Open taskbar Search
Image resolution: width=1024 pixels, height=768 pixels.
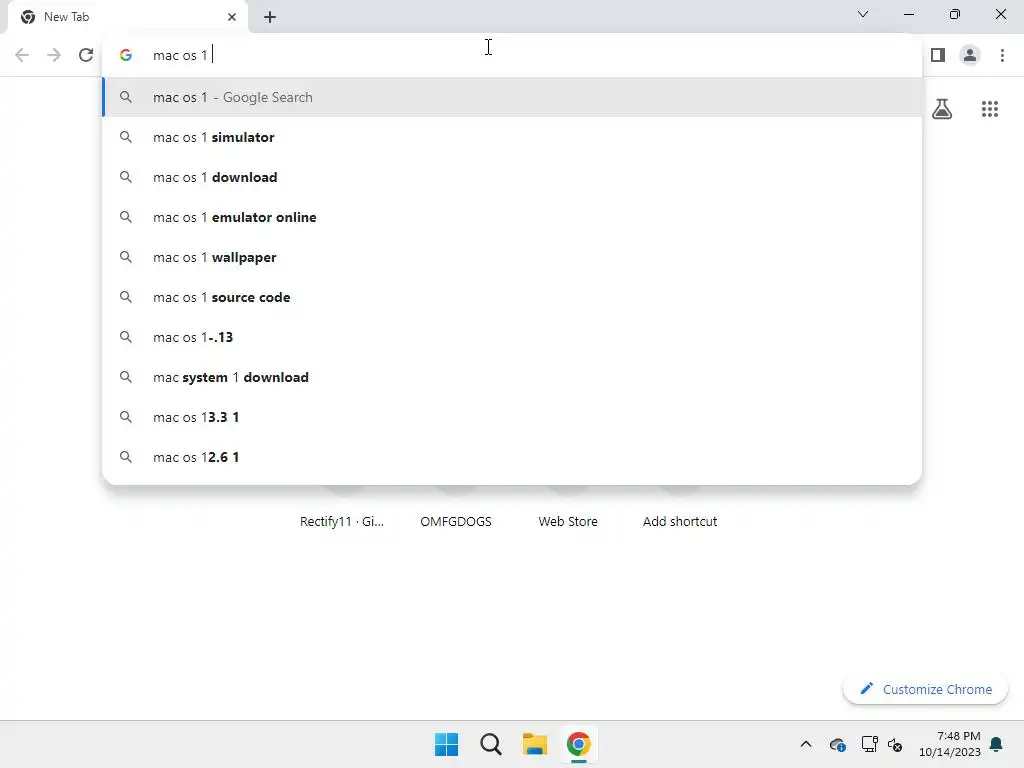pyautogui.click(x=490, y=744)
